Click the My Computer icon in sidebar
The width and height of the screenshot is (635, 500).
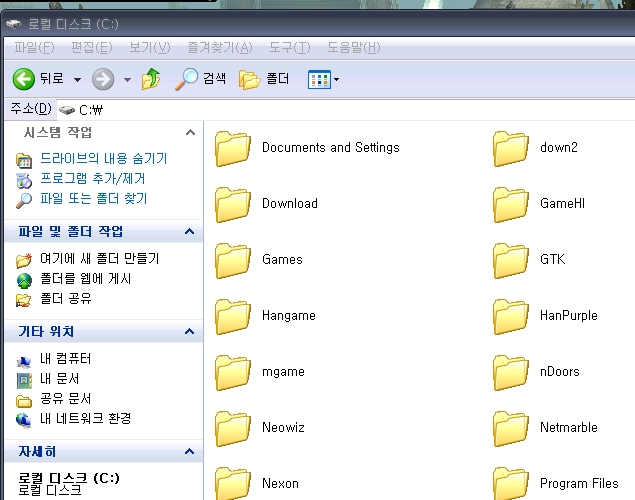pos(24,361)
